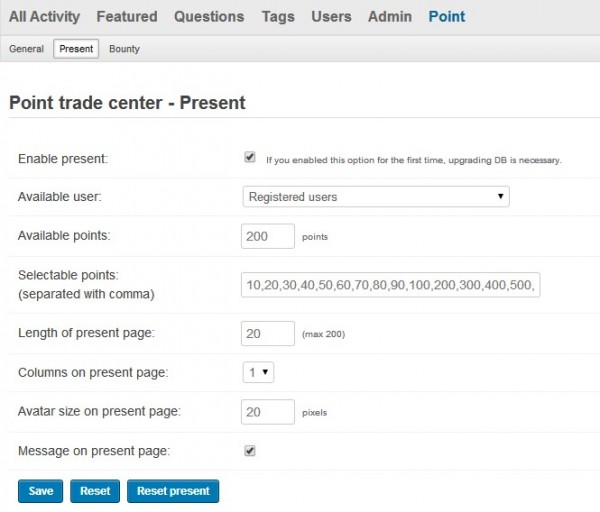The image size is (600, 512).
Task: Open the Questions tab
Action: (209, 16)
